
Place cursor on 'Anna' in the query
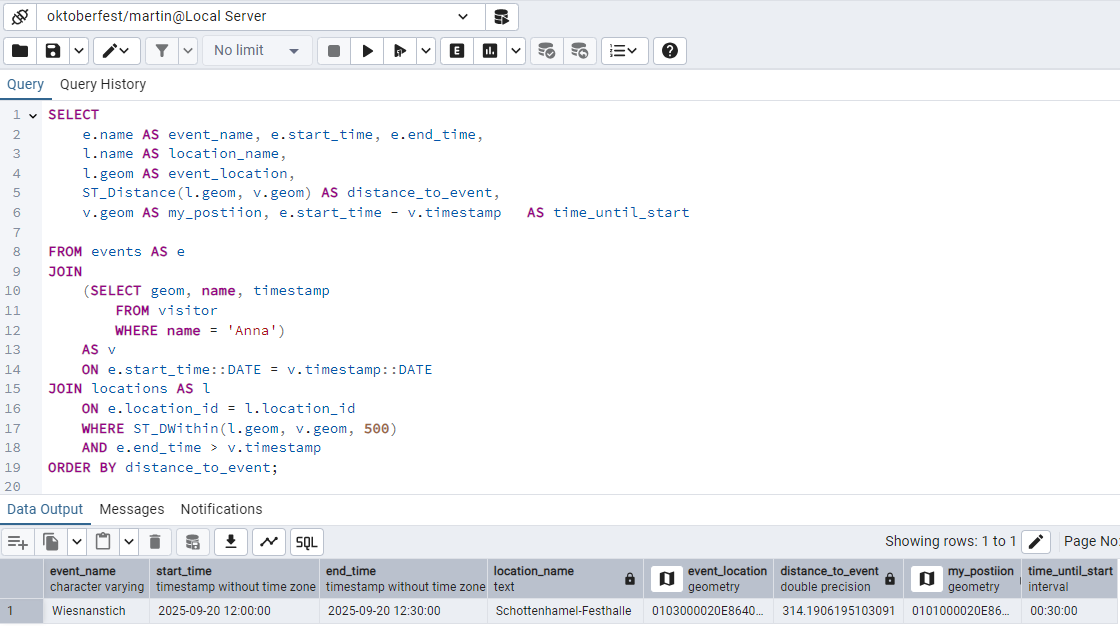(x=252, y=331)
